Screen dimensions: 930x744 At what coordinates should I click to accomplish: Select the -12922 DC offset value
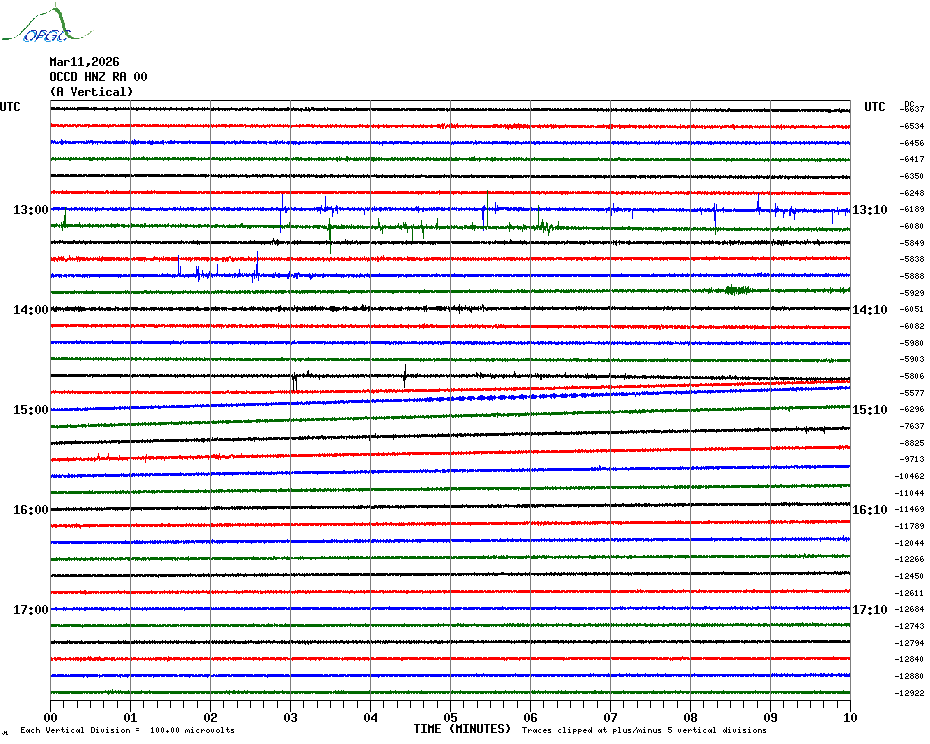[x=912, y=693]
